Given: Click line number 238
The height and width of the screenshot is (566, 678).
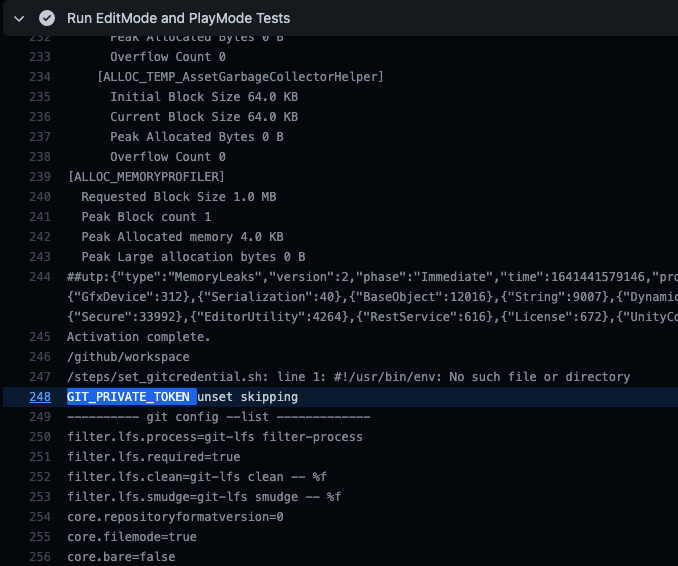Looking at the screenshot, I should coord(40,157).
